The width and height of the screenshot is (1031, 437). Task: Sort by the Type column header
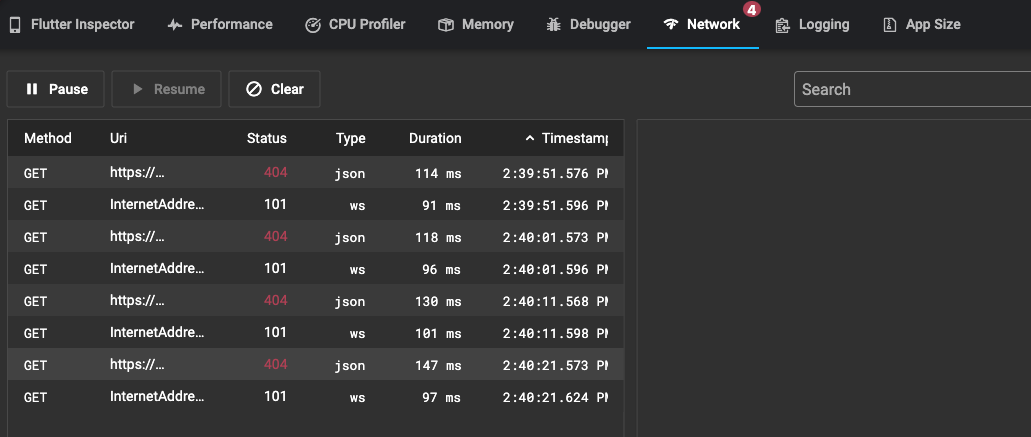coord(350,139)
